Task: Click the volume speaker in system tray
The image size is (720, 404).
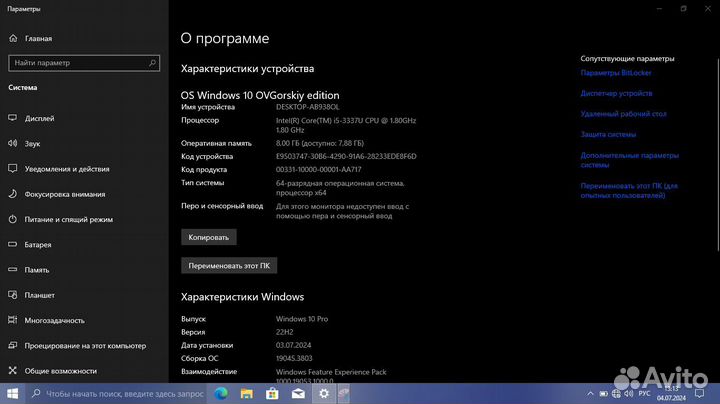Action: pos(629,394)
